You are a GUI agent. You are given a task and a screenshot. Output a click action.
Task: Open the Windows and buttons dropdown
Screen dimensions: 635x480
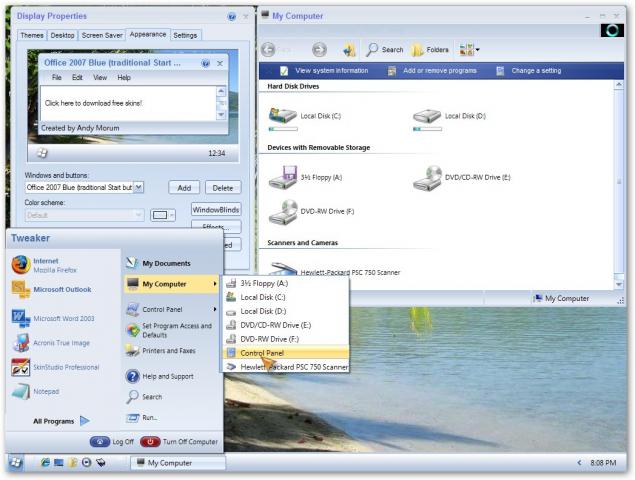138,187
